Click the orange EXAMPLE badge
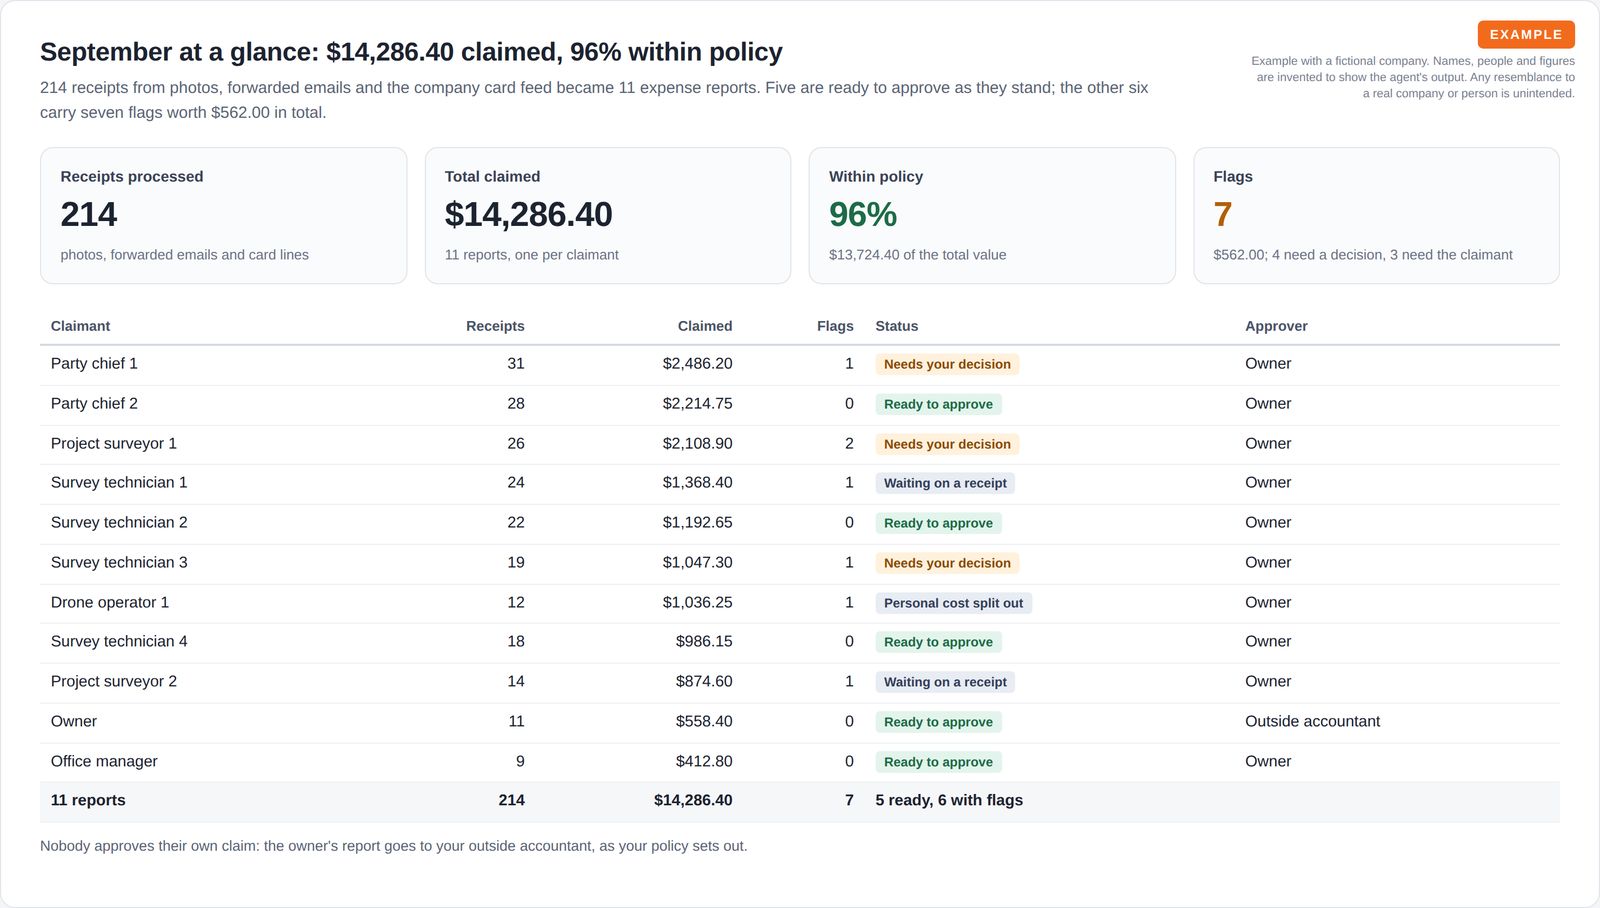 pyautogui.click(x=1526, y=34)
